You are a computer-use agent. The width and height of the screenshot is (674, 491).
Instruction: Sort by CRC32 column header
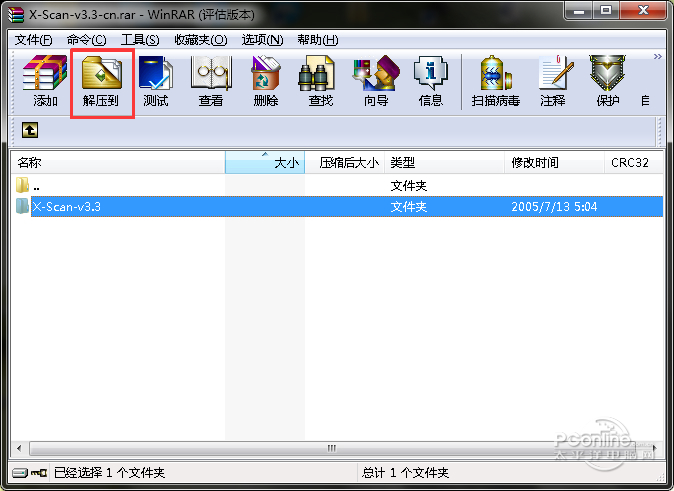click(x=634, y=163)
